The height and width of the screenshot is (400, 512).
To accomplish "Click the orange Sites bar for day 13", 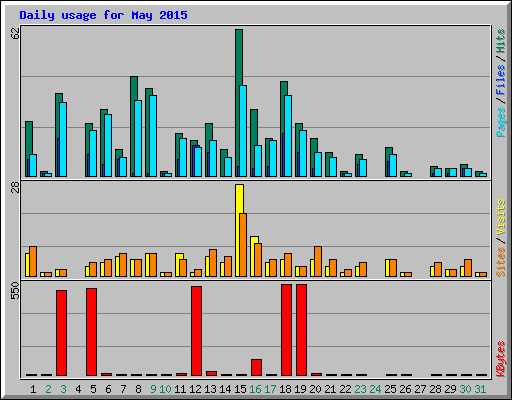I will click(x=213, y=263).
